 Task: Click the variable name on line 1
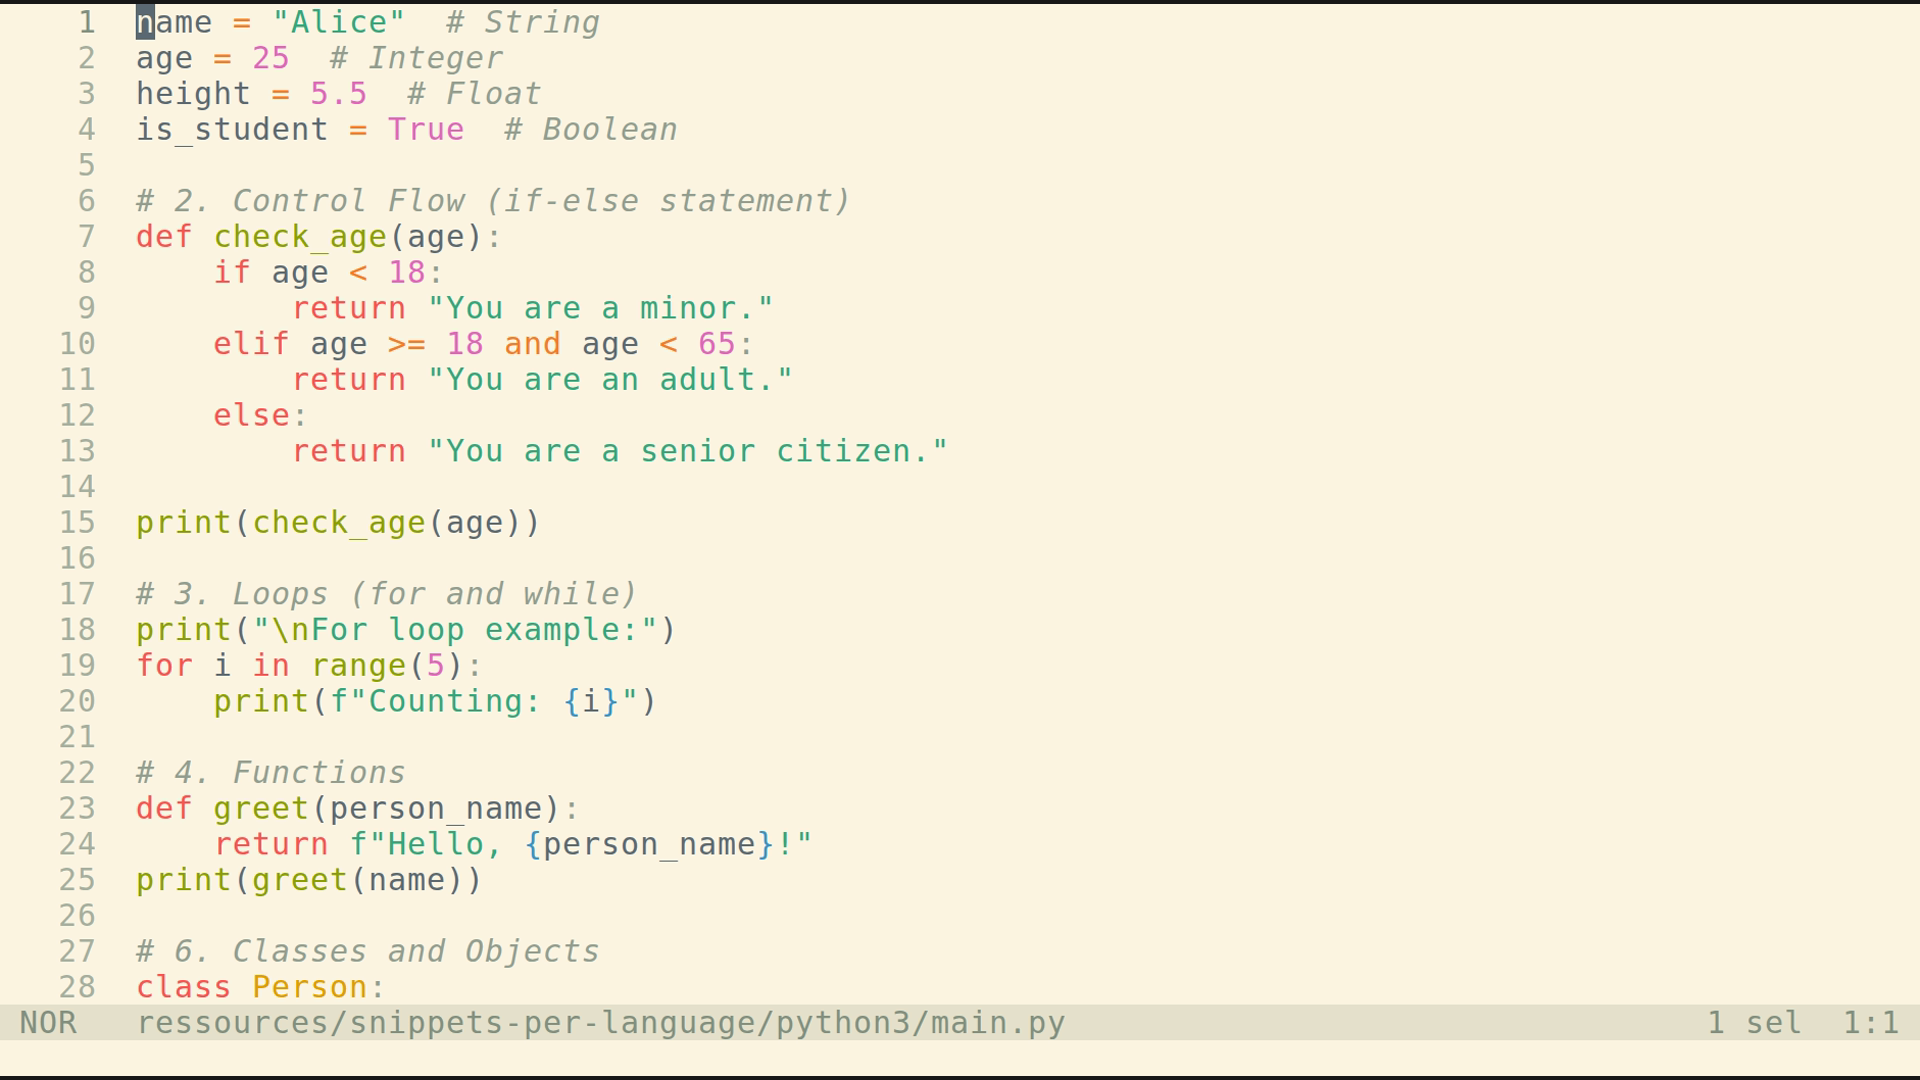pyautogui.click(x=174, y=22)
